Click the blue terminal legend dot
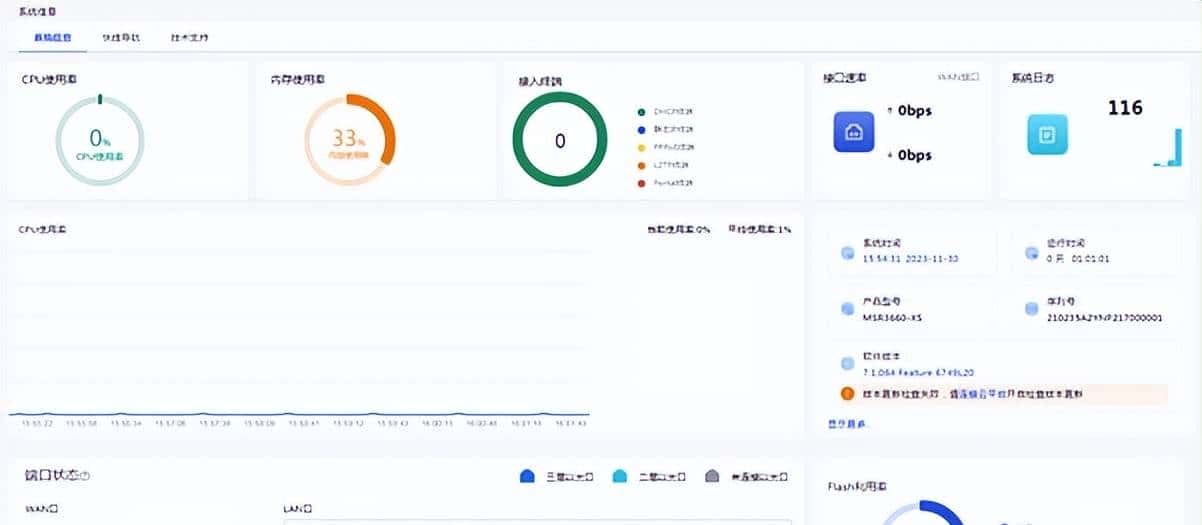Image resolution: width=1202 pixels, height=525 pixels. click(641, 130)
